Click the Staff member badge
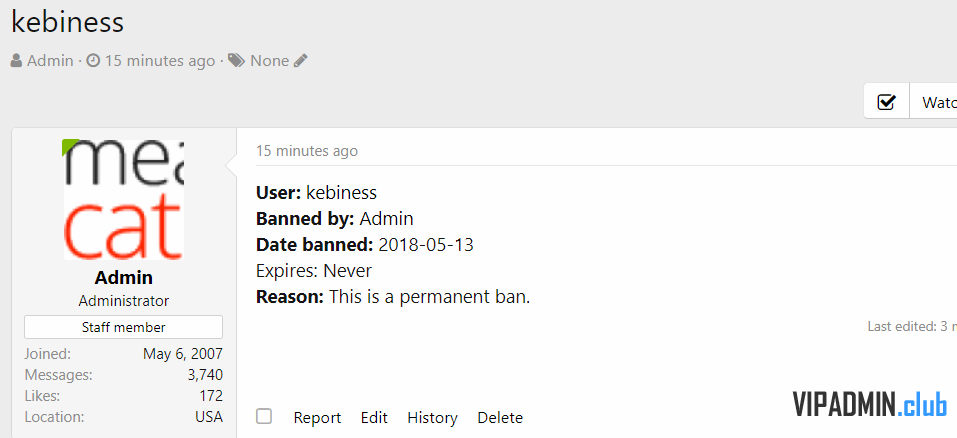957x438 pixels. tap(124, 327)
